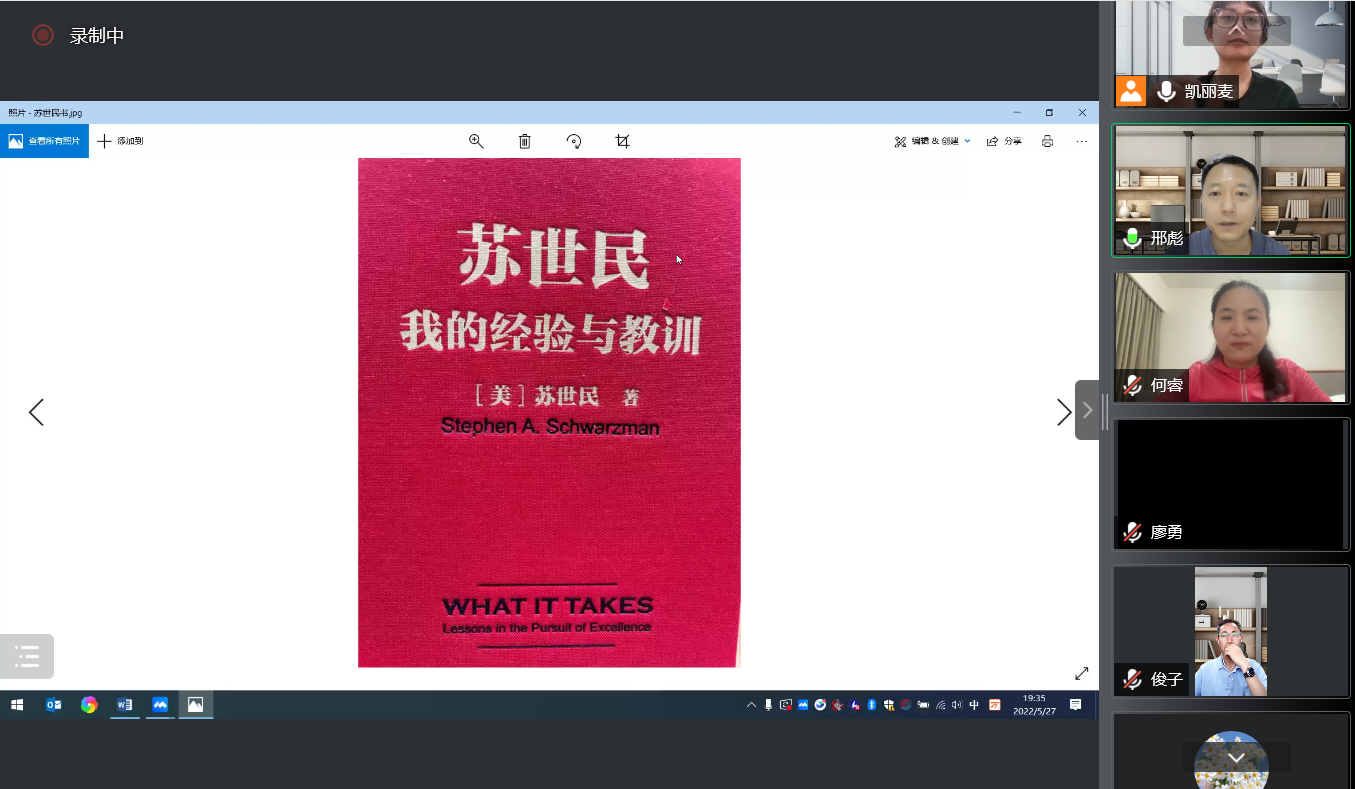This screenshot has height=789, width=1355.
Task: Zoom in on the photo with magnifier icon
Action: tap(476, 141)
